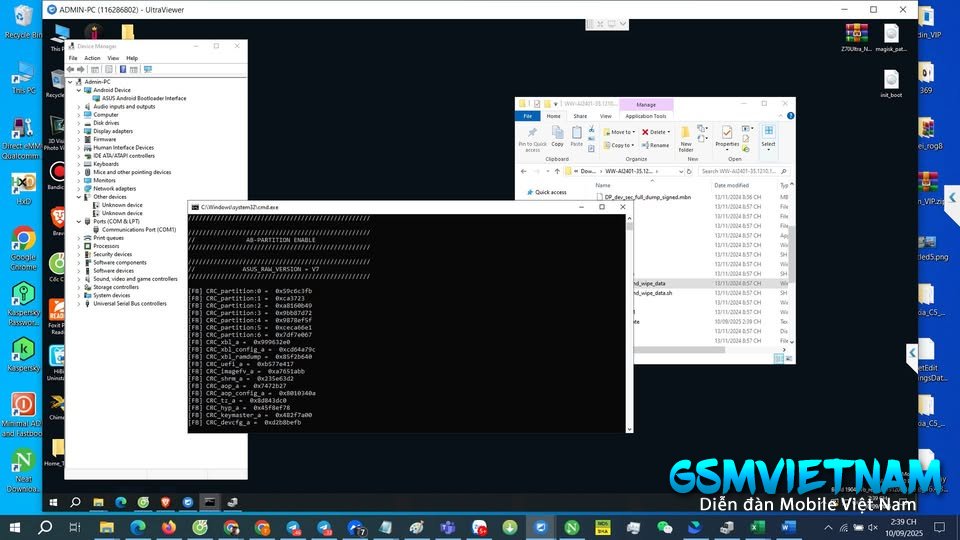Viewport: 960px width, 540px height.
Task: Click cmd icon on remote taskbar
Action: pyautogui.click(x=209, y=502)
